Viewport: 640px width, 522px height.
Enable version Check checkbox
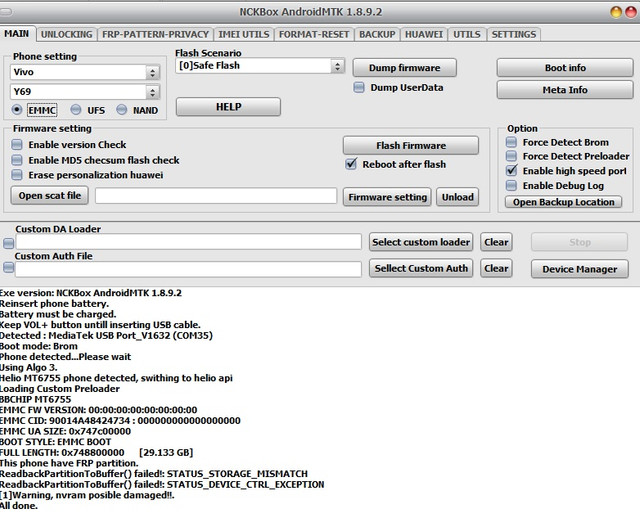pyautogui.click(x=17, y=145)
